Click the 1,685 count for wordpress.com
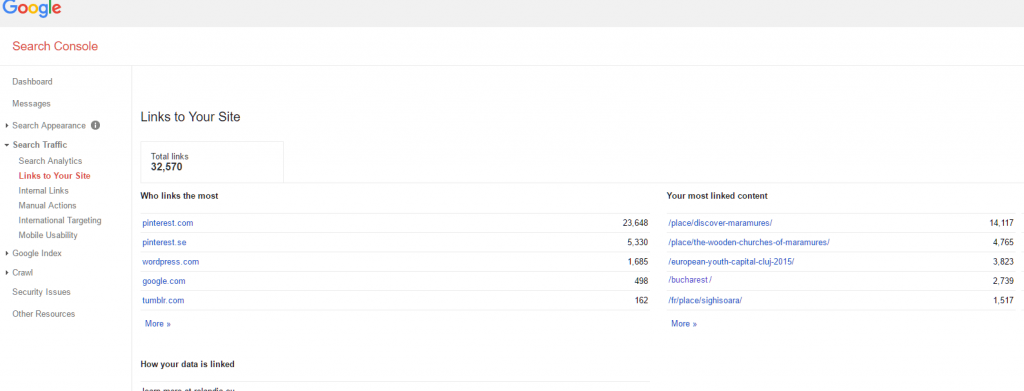1024x391 pixels. [x=637, y=262]
